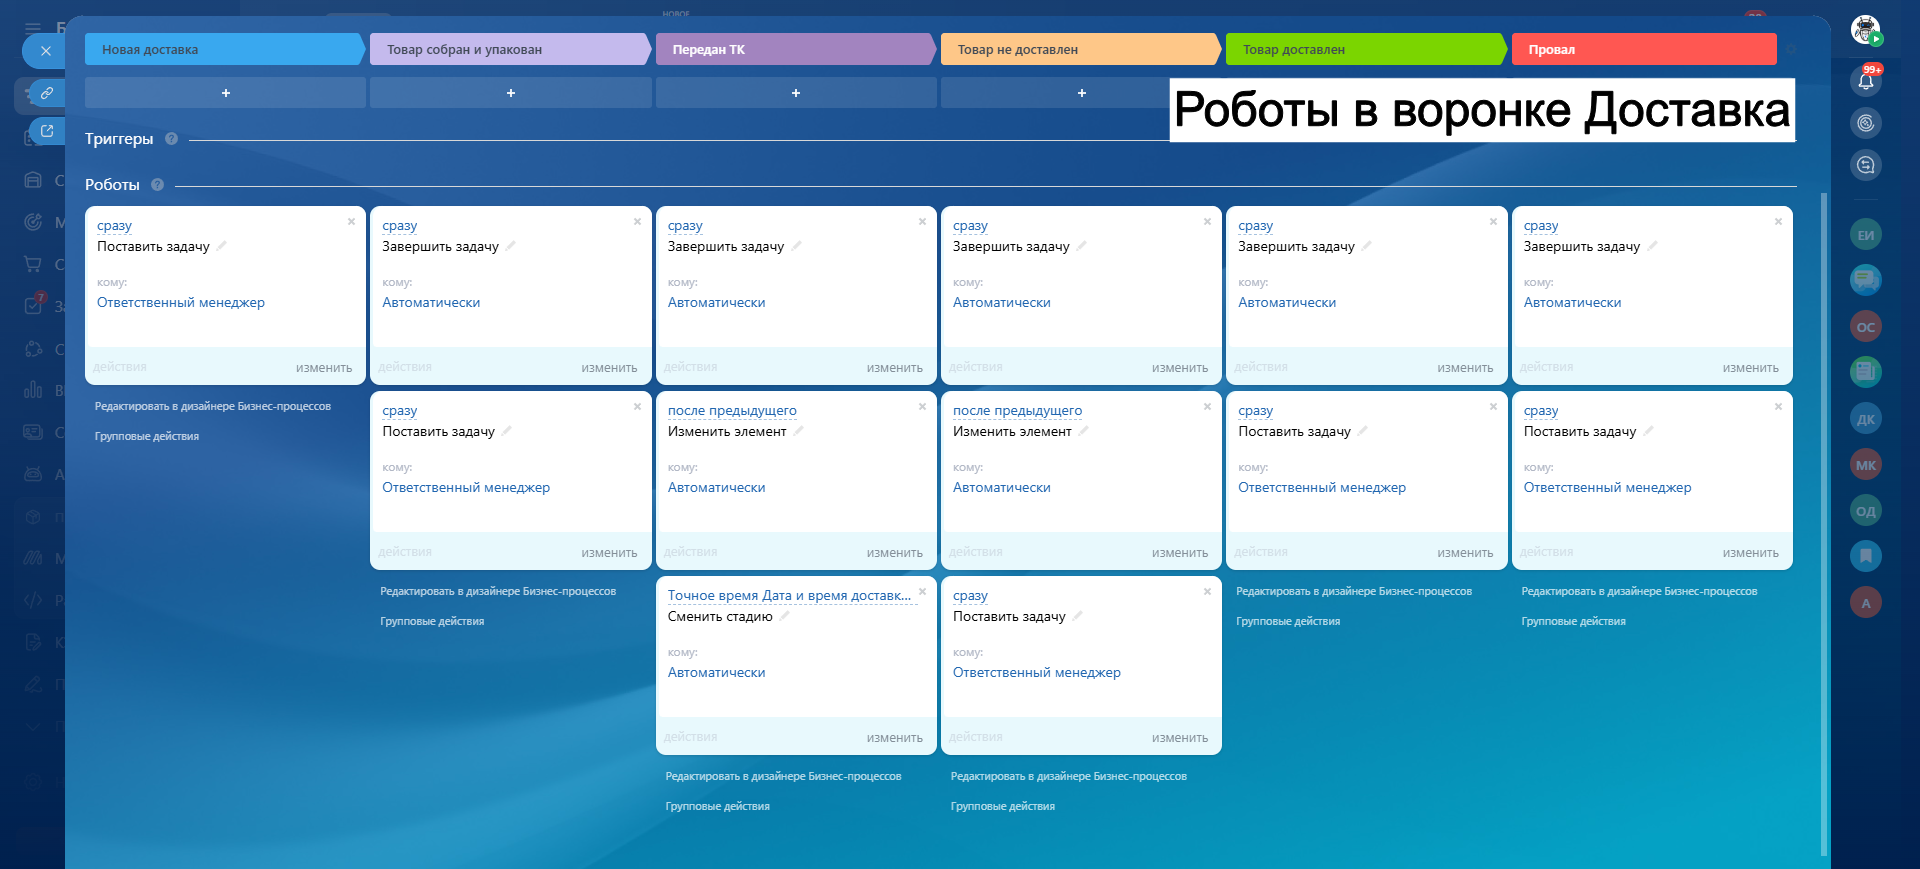Click the pencil icon beside Сменить стадию robot
This screenshot has height=869, width=1920.
point(785,617)
